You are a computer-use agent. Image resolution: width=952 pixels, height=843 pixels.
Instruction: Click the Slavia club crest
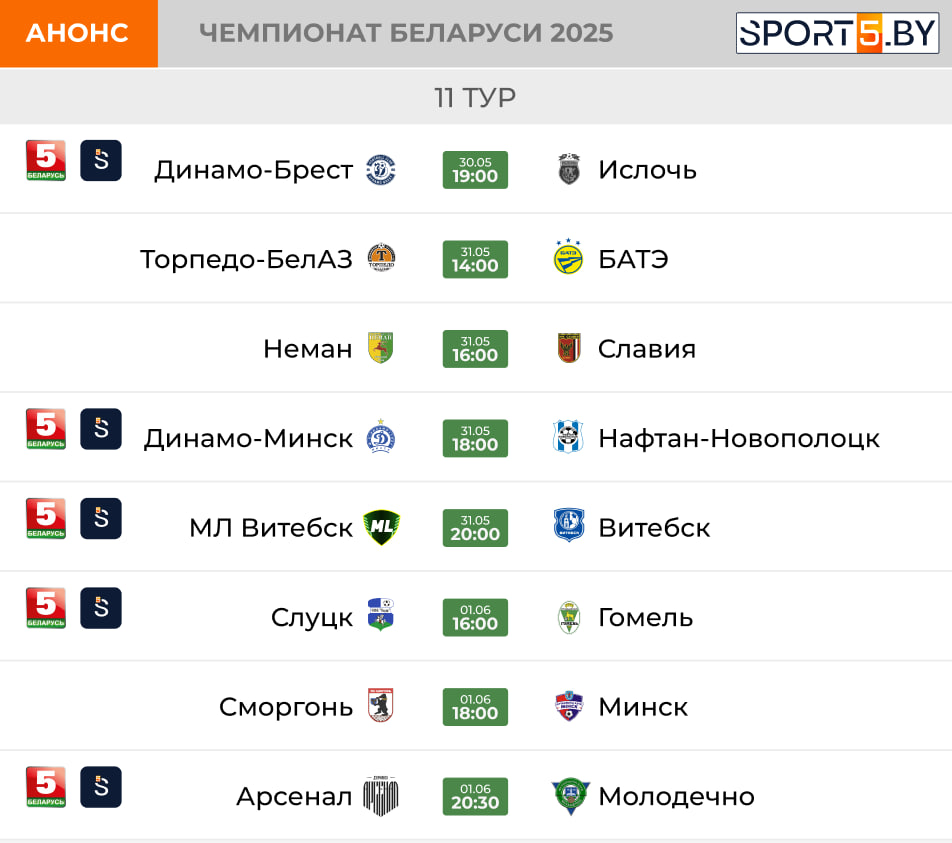point(569,348)
